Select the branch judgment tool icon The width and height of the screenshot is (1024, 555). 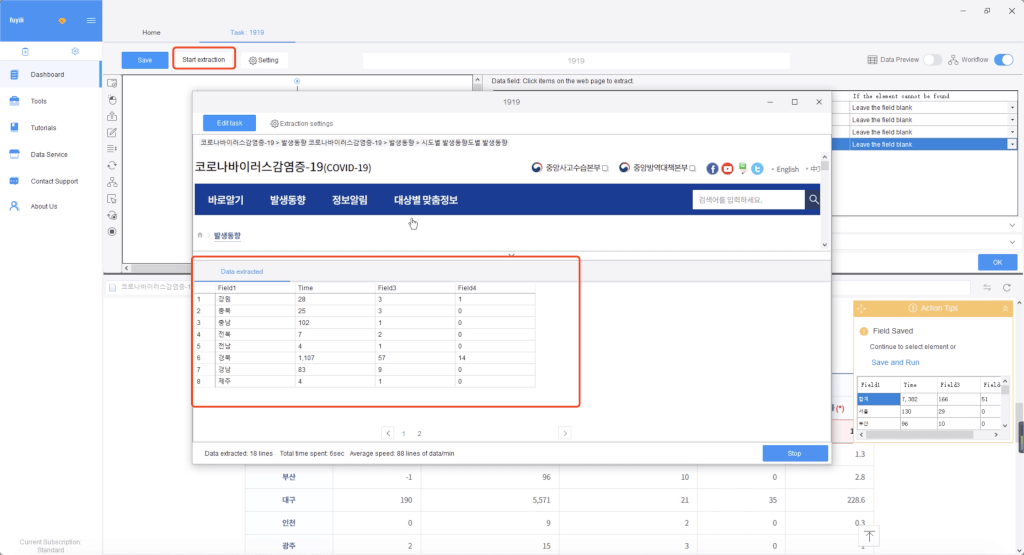click(112, 182)
